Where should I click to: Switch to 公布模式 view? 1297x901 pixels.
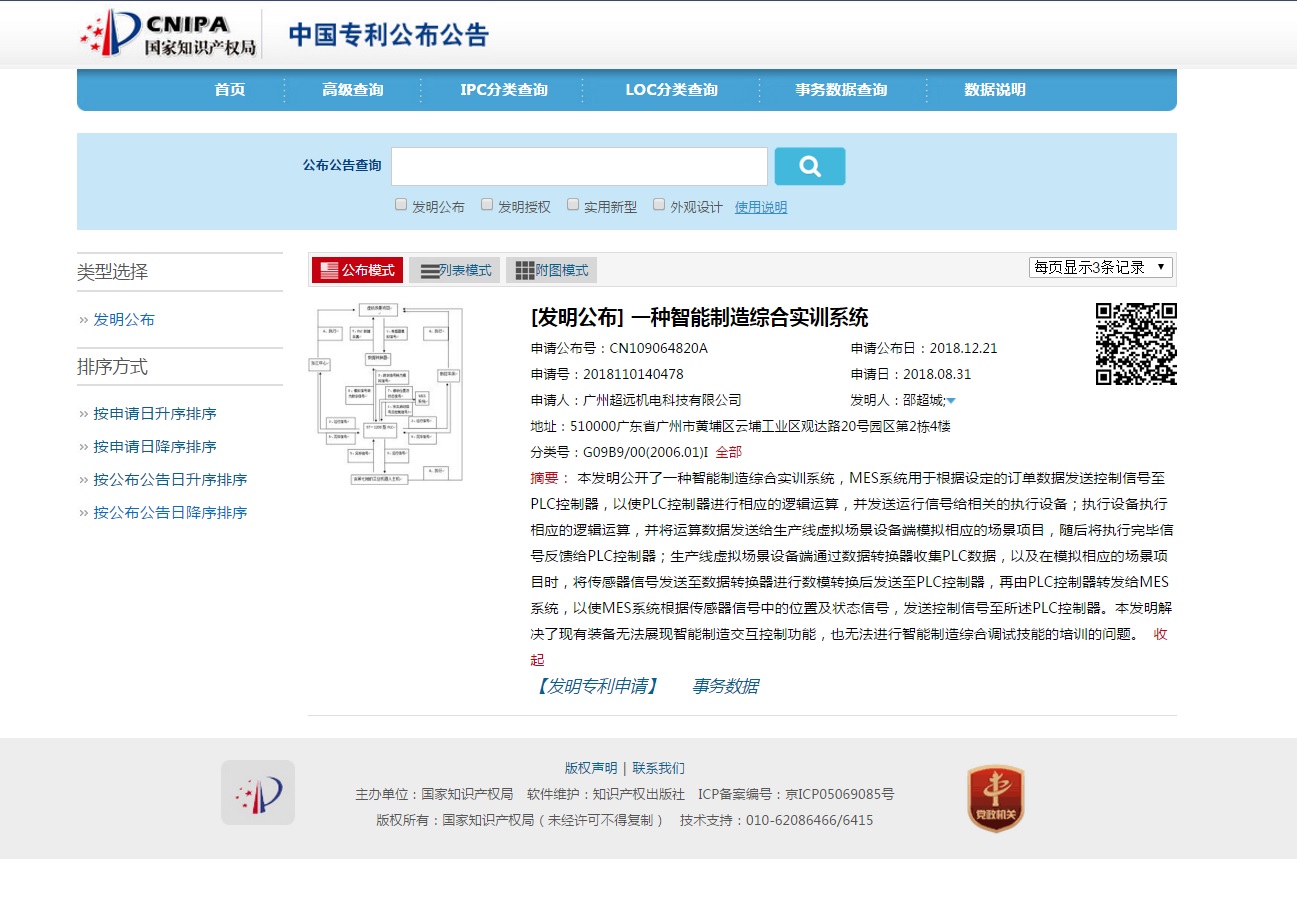pos(357,270)
